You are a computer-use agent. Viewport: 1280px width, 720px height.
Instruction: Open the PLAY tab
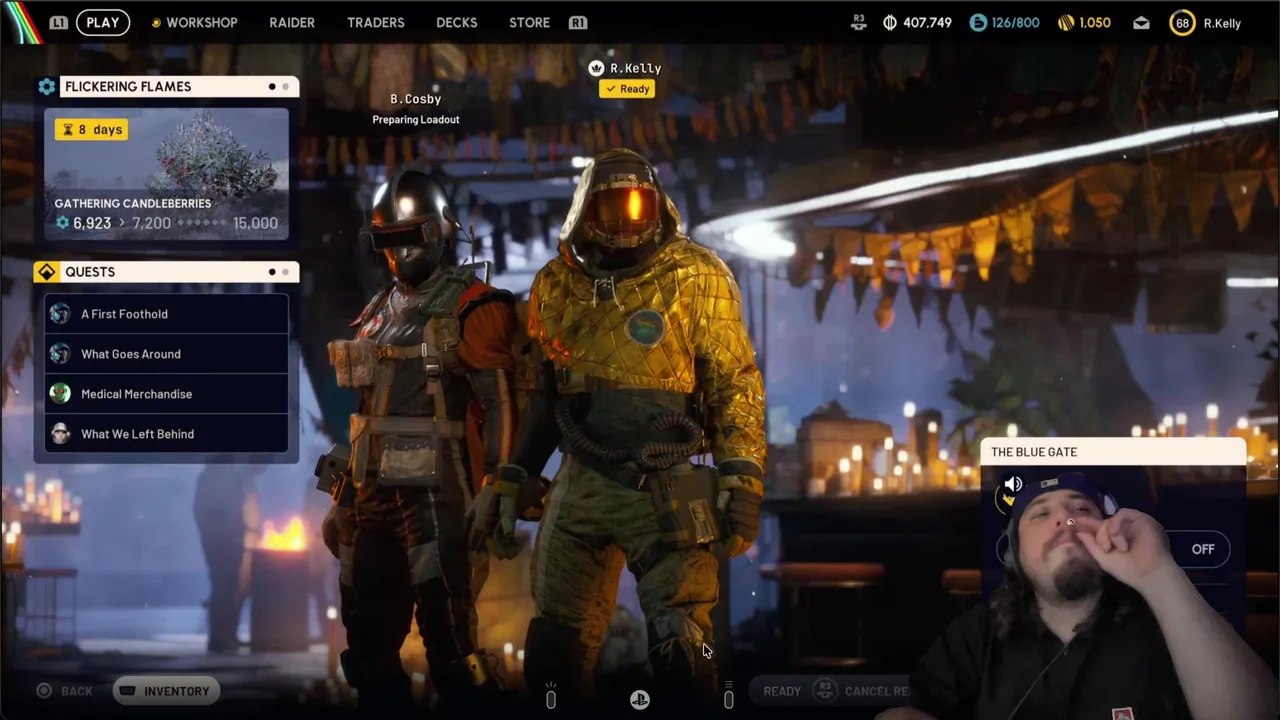click(102, 22)
